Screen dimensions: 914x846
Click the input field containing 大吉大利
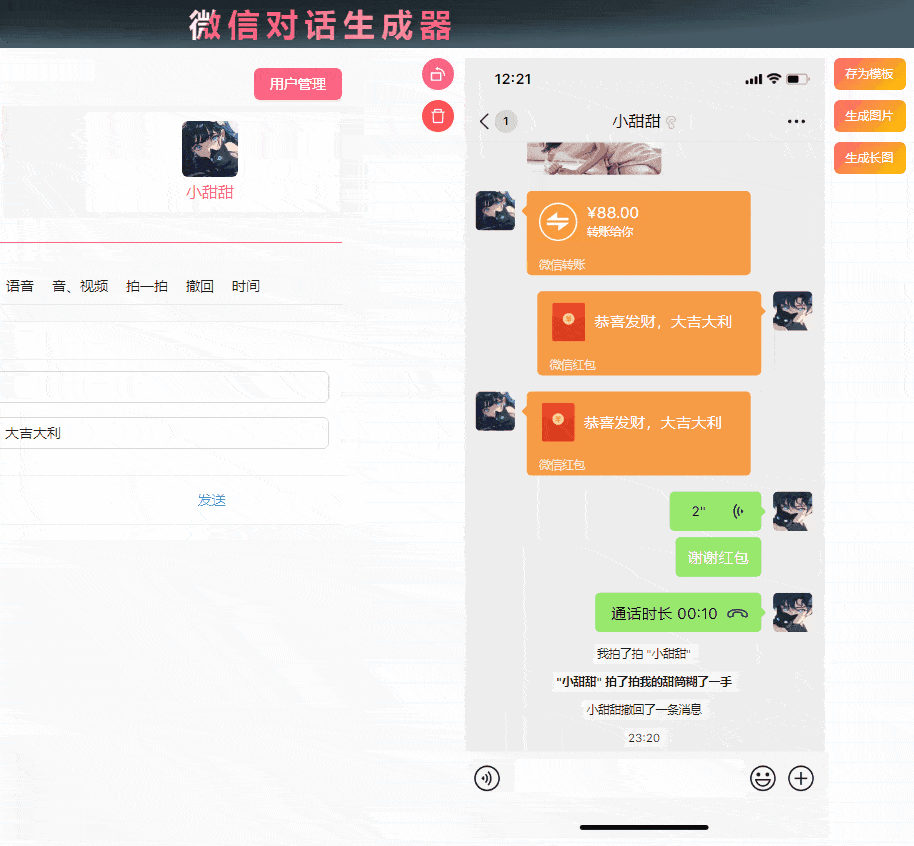(164, 433)
